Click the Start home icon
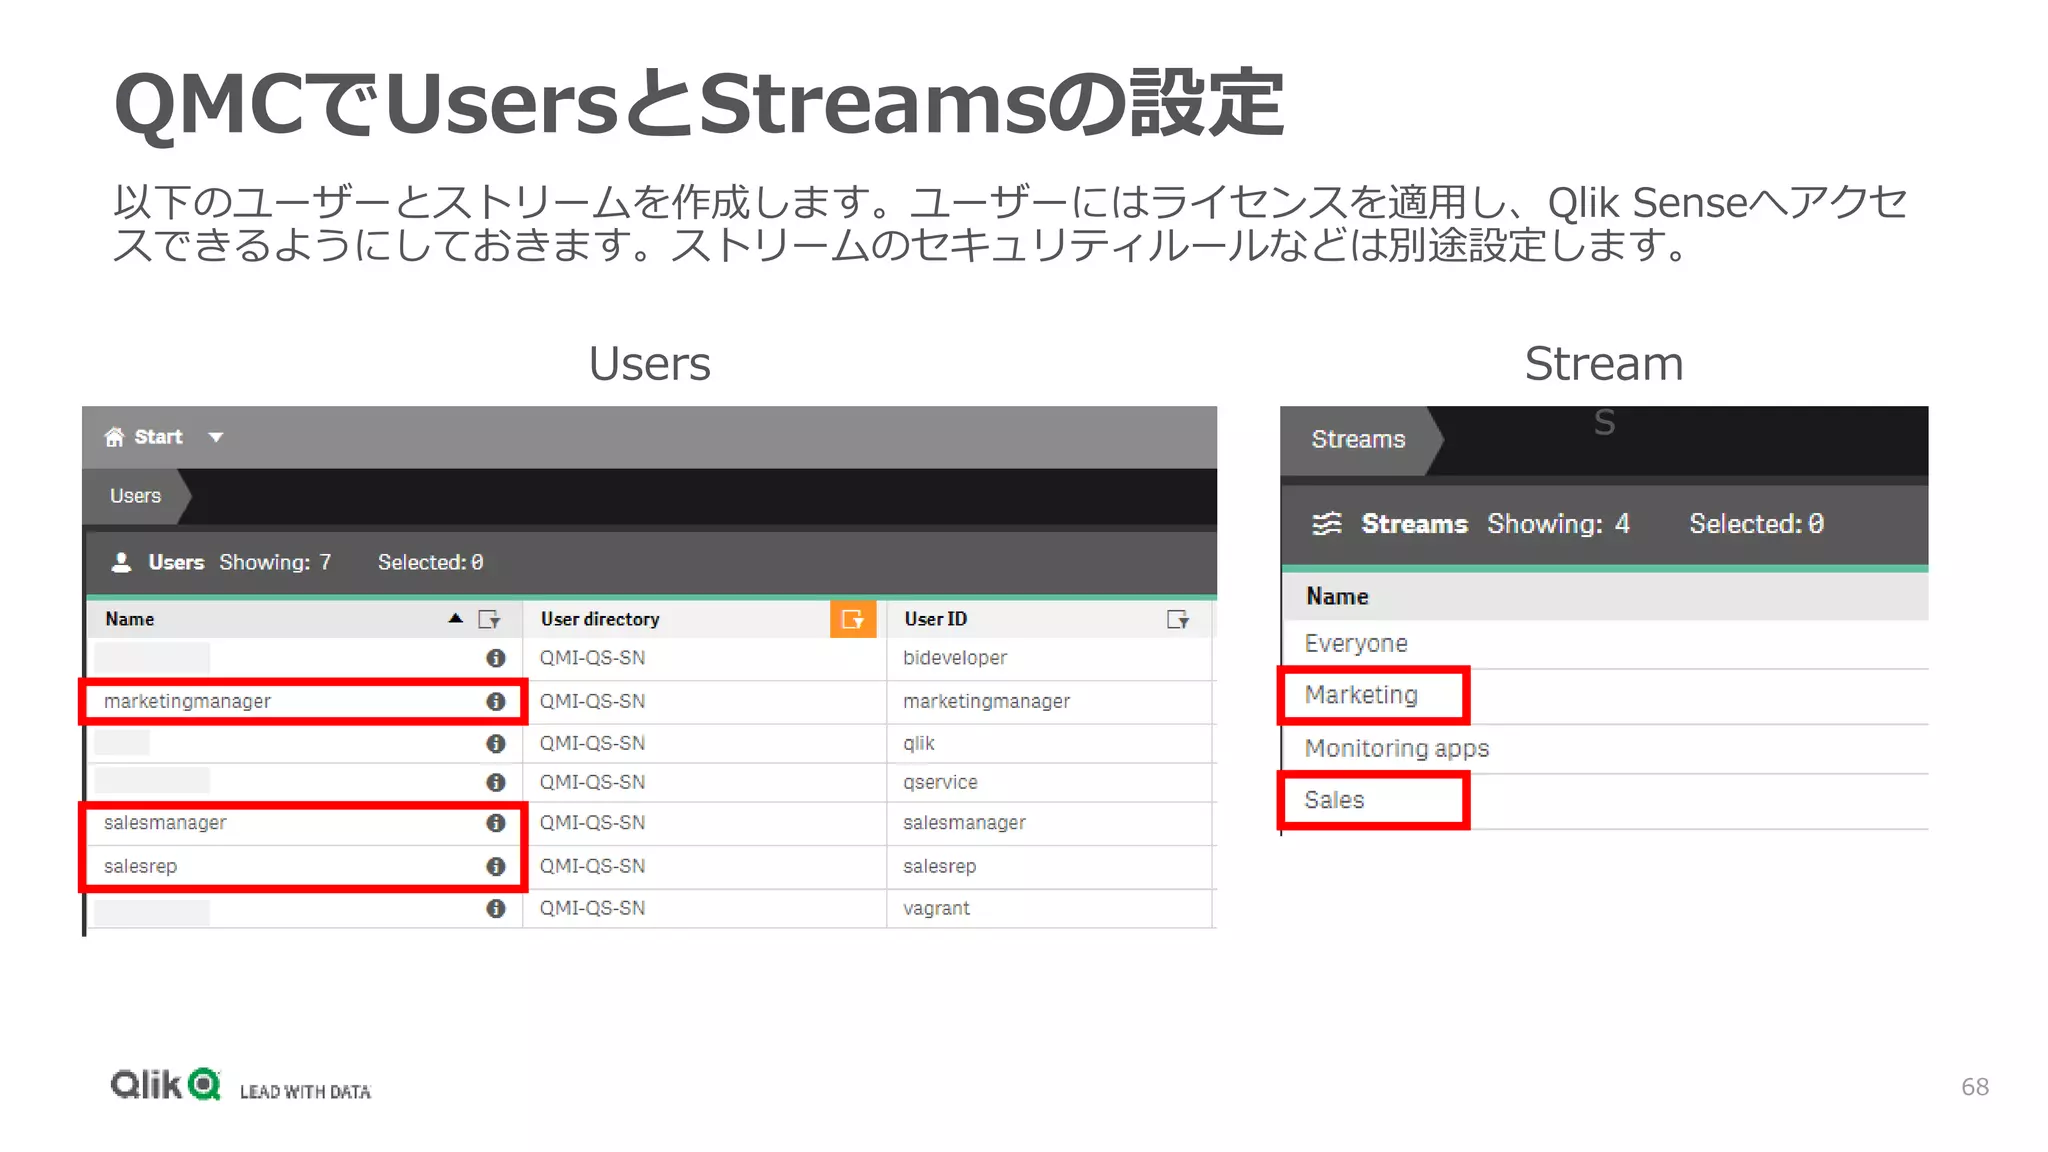The image size is (2048, 1152). point(114,437)
